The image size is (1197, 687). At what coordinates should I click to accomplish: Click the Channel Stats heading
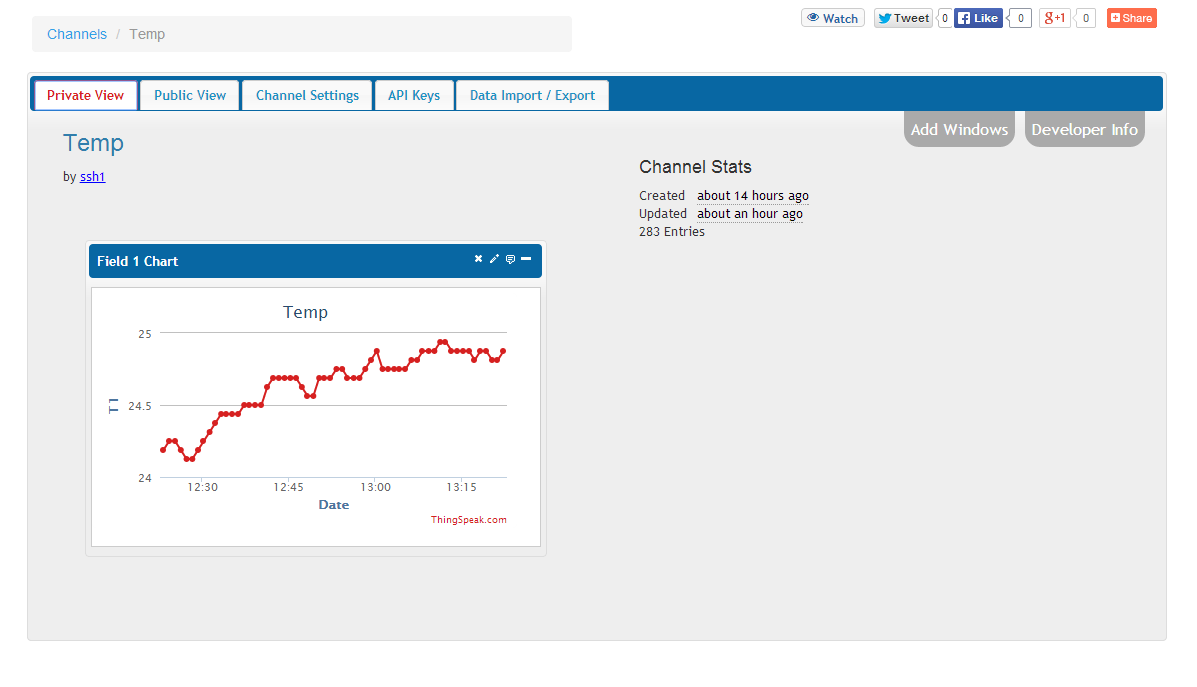point(695,167)
